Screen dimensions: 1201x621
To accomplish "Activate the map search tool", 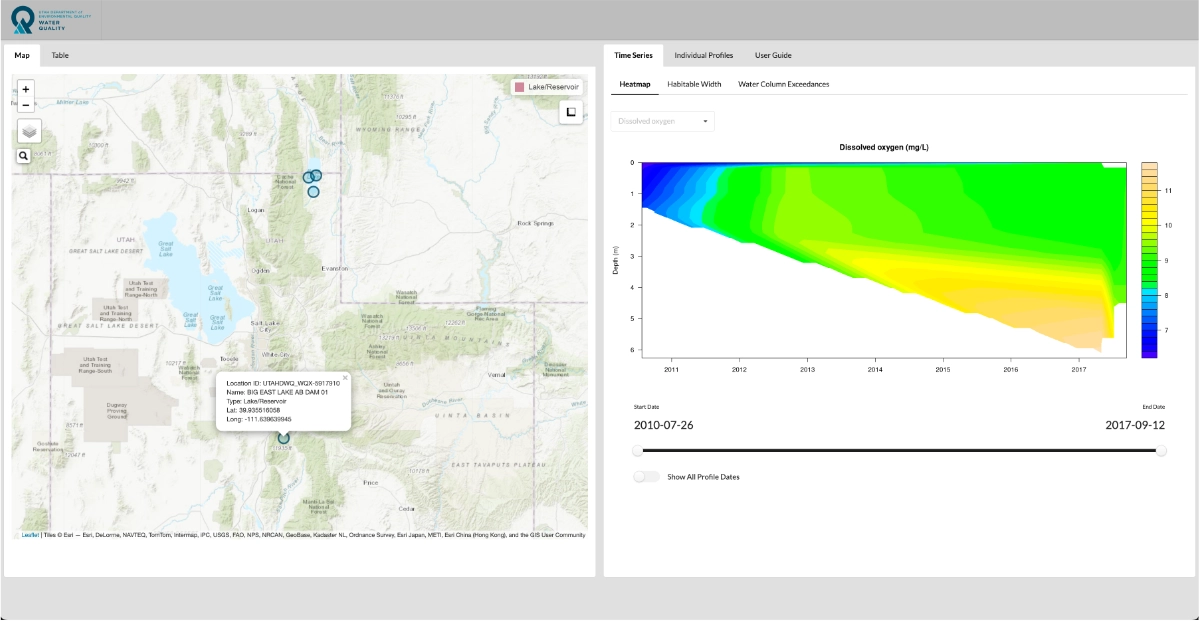I will click(x=23, y=155).
